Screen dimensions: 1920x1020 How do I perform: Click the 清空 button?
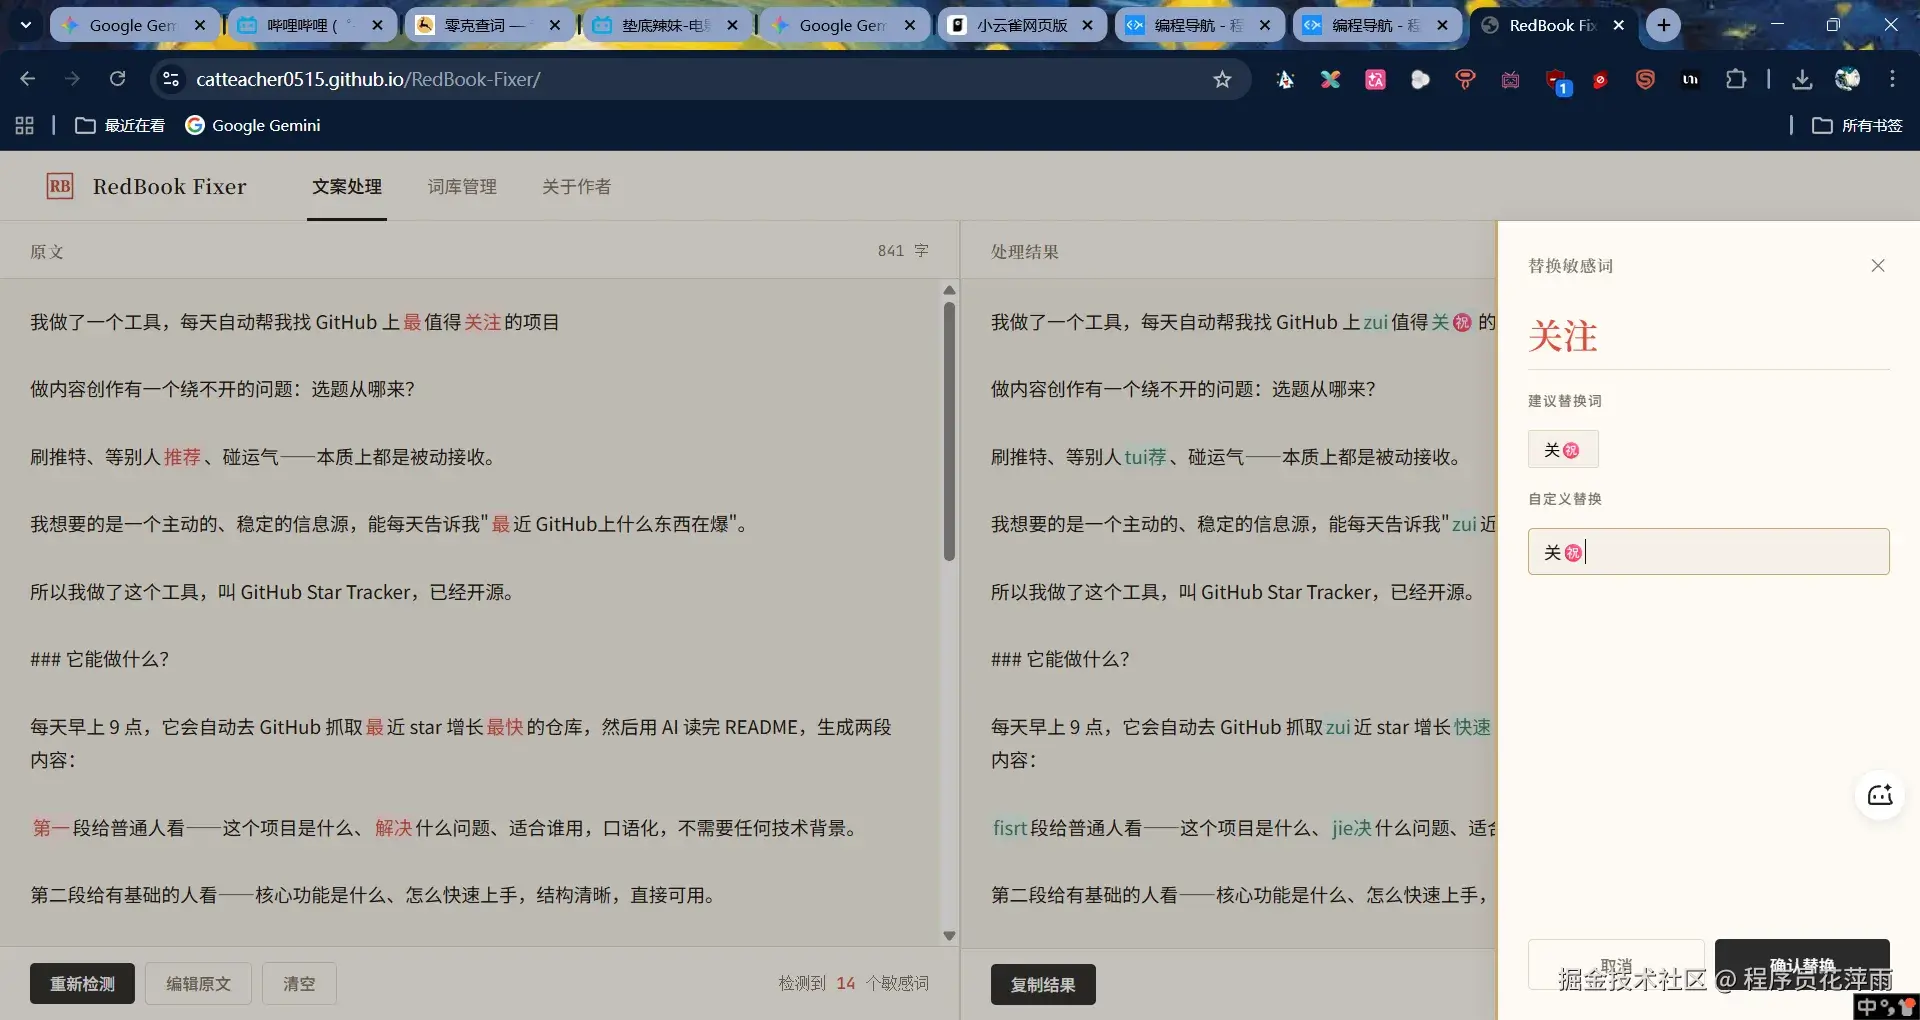click(x=299, y=984)
